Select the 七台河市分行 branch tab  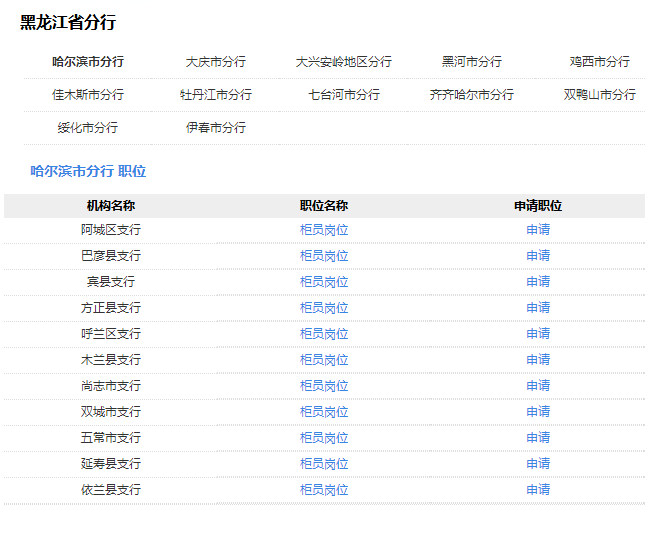point(344,95)
